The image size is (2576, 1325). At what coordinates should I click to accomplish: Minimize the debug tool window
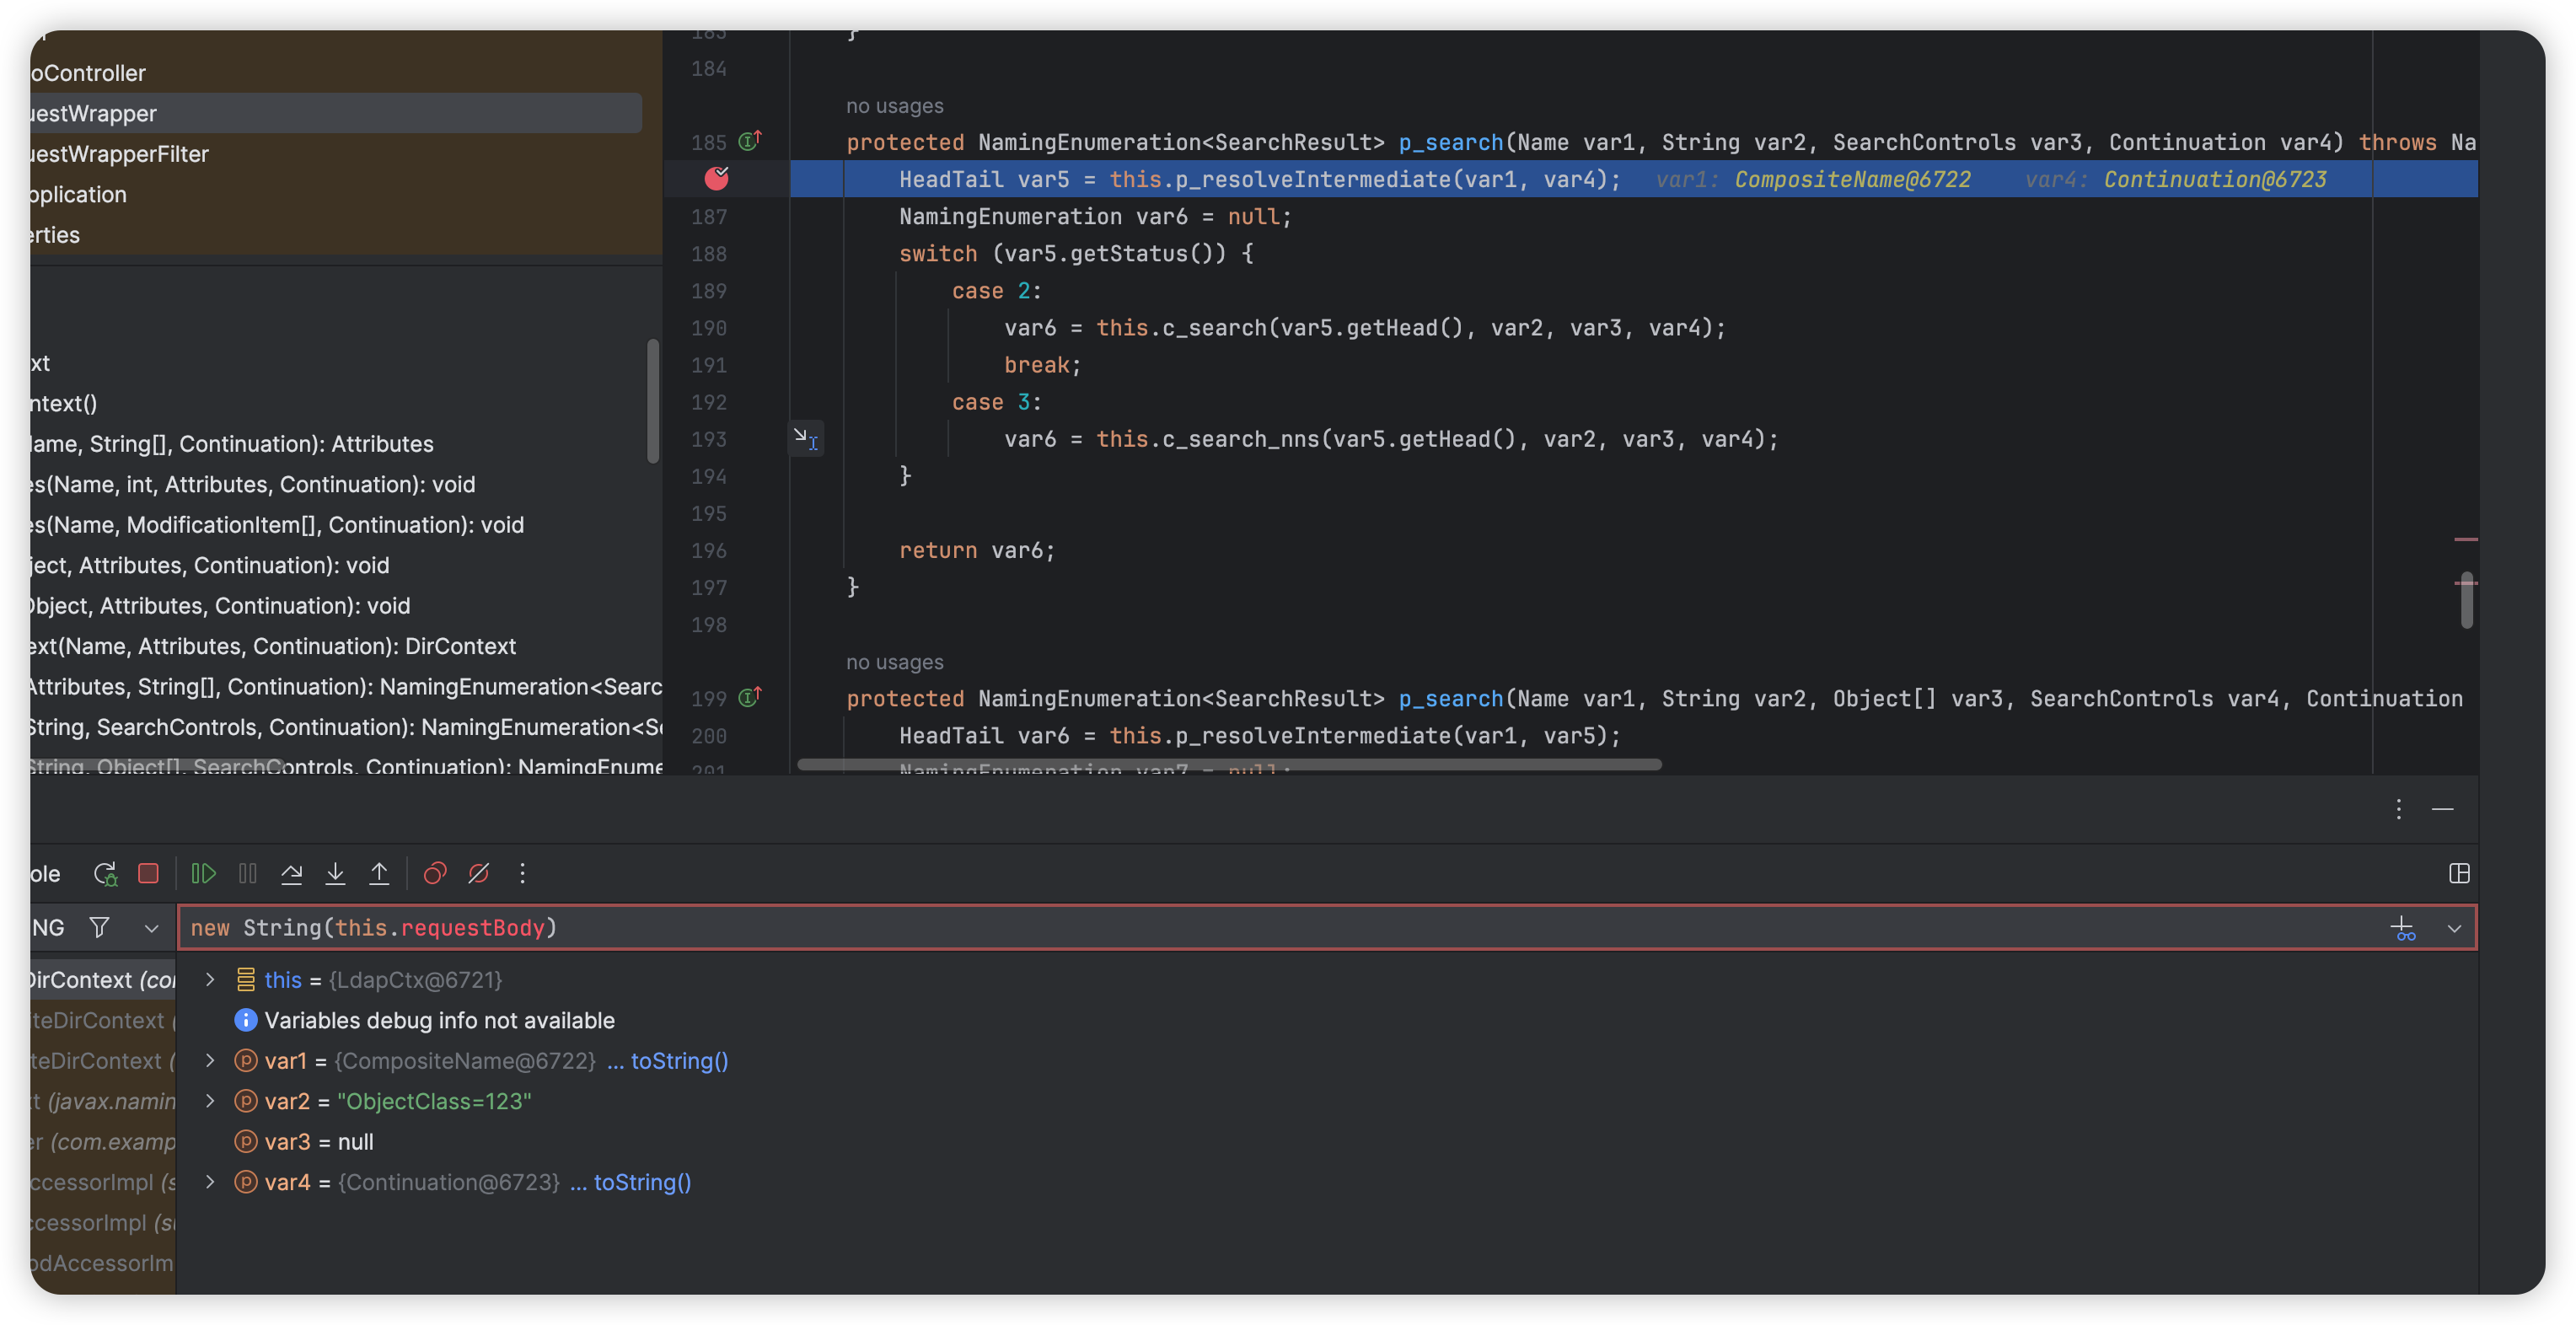click(x=2442, y=809)
